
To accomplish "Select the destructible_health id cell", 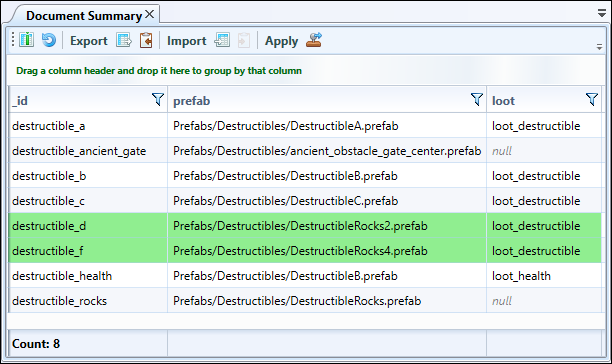I will [x=88, y=275].
